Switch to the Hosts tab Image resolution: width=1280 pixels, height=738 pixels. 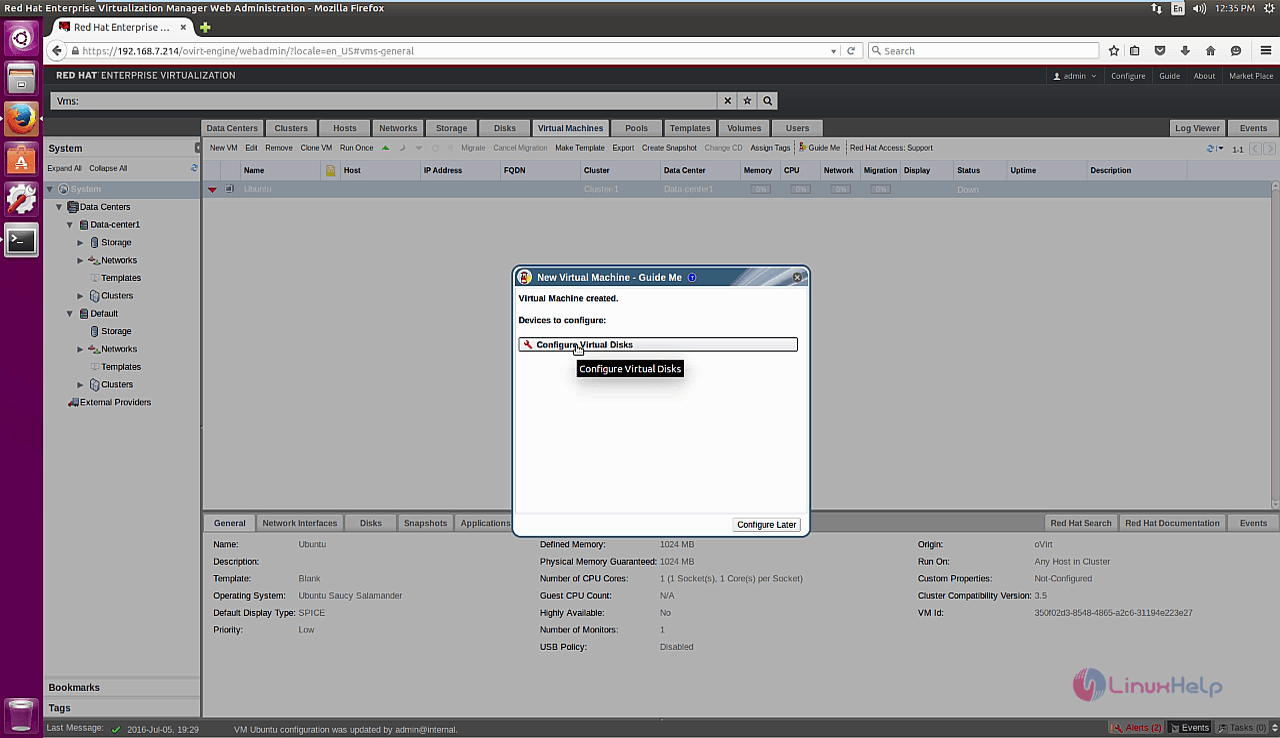point(345,128)
